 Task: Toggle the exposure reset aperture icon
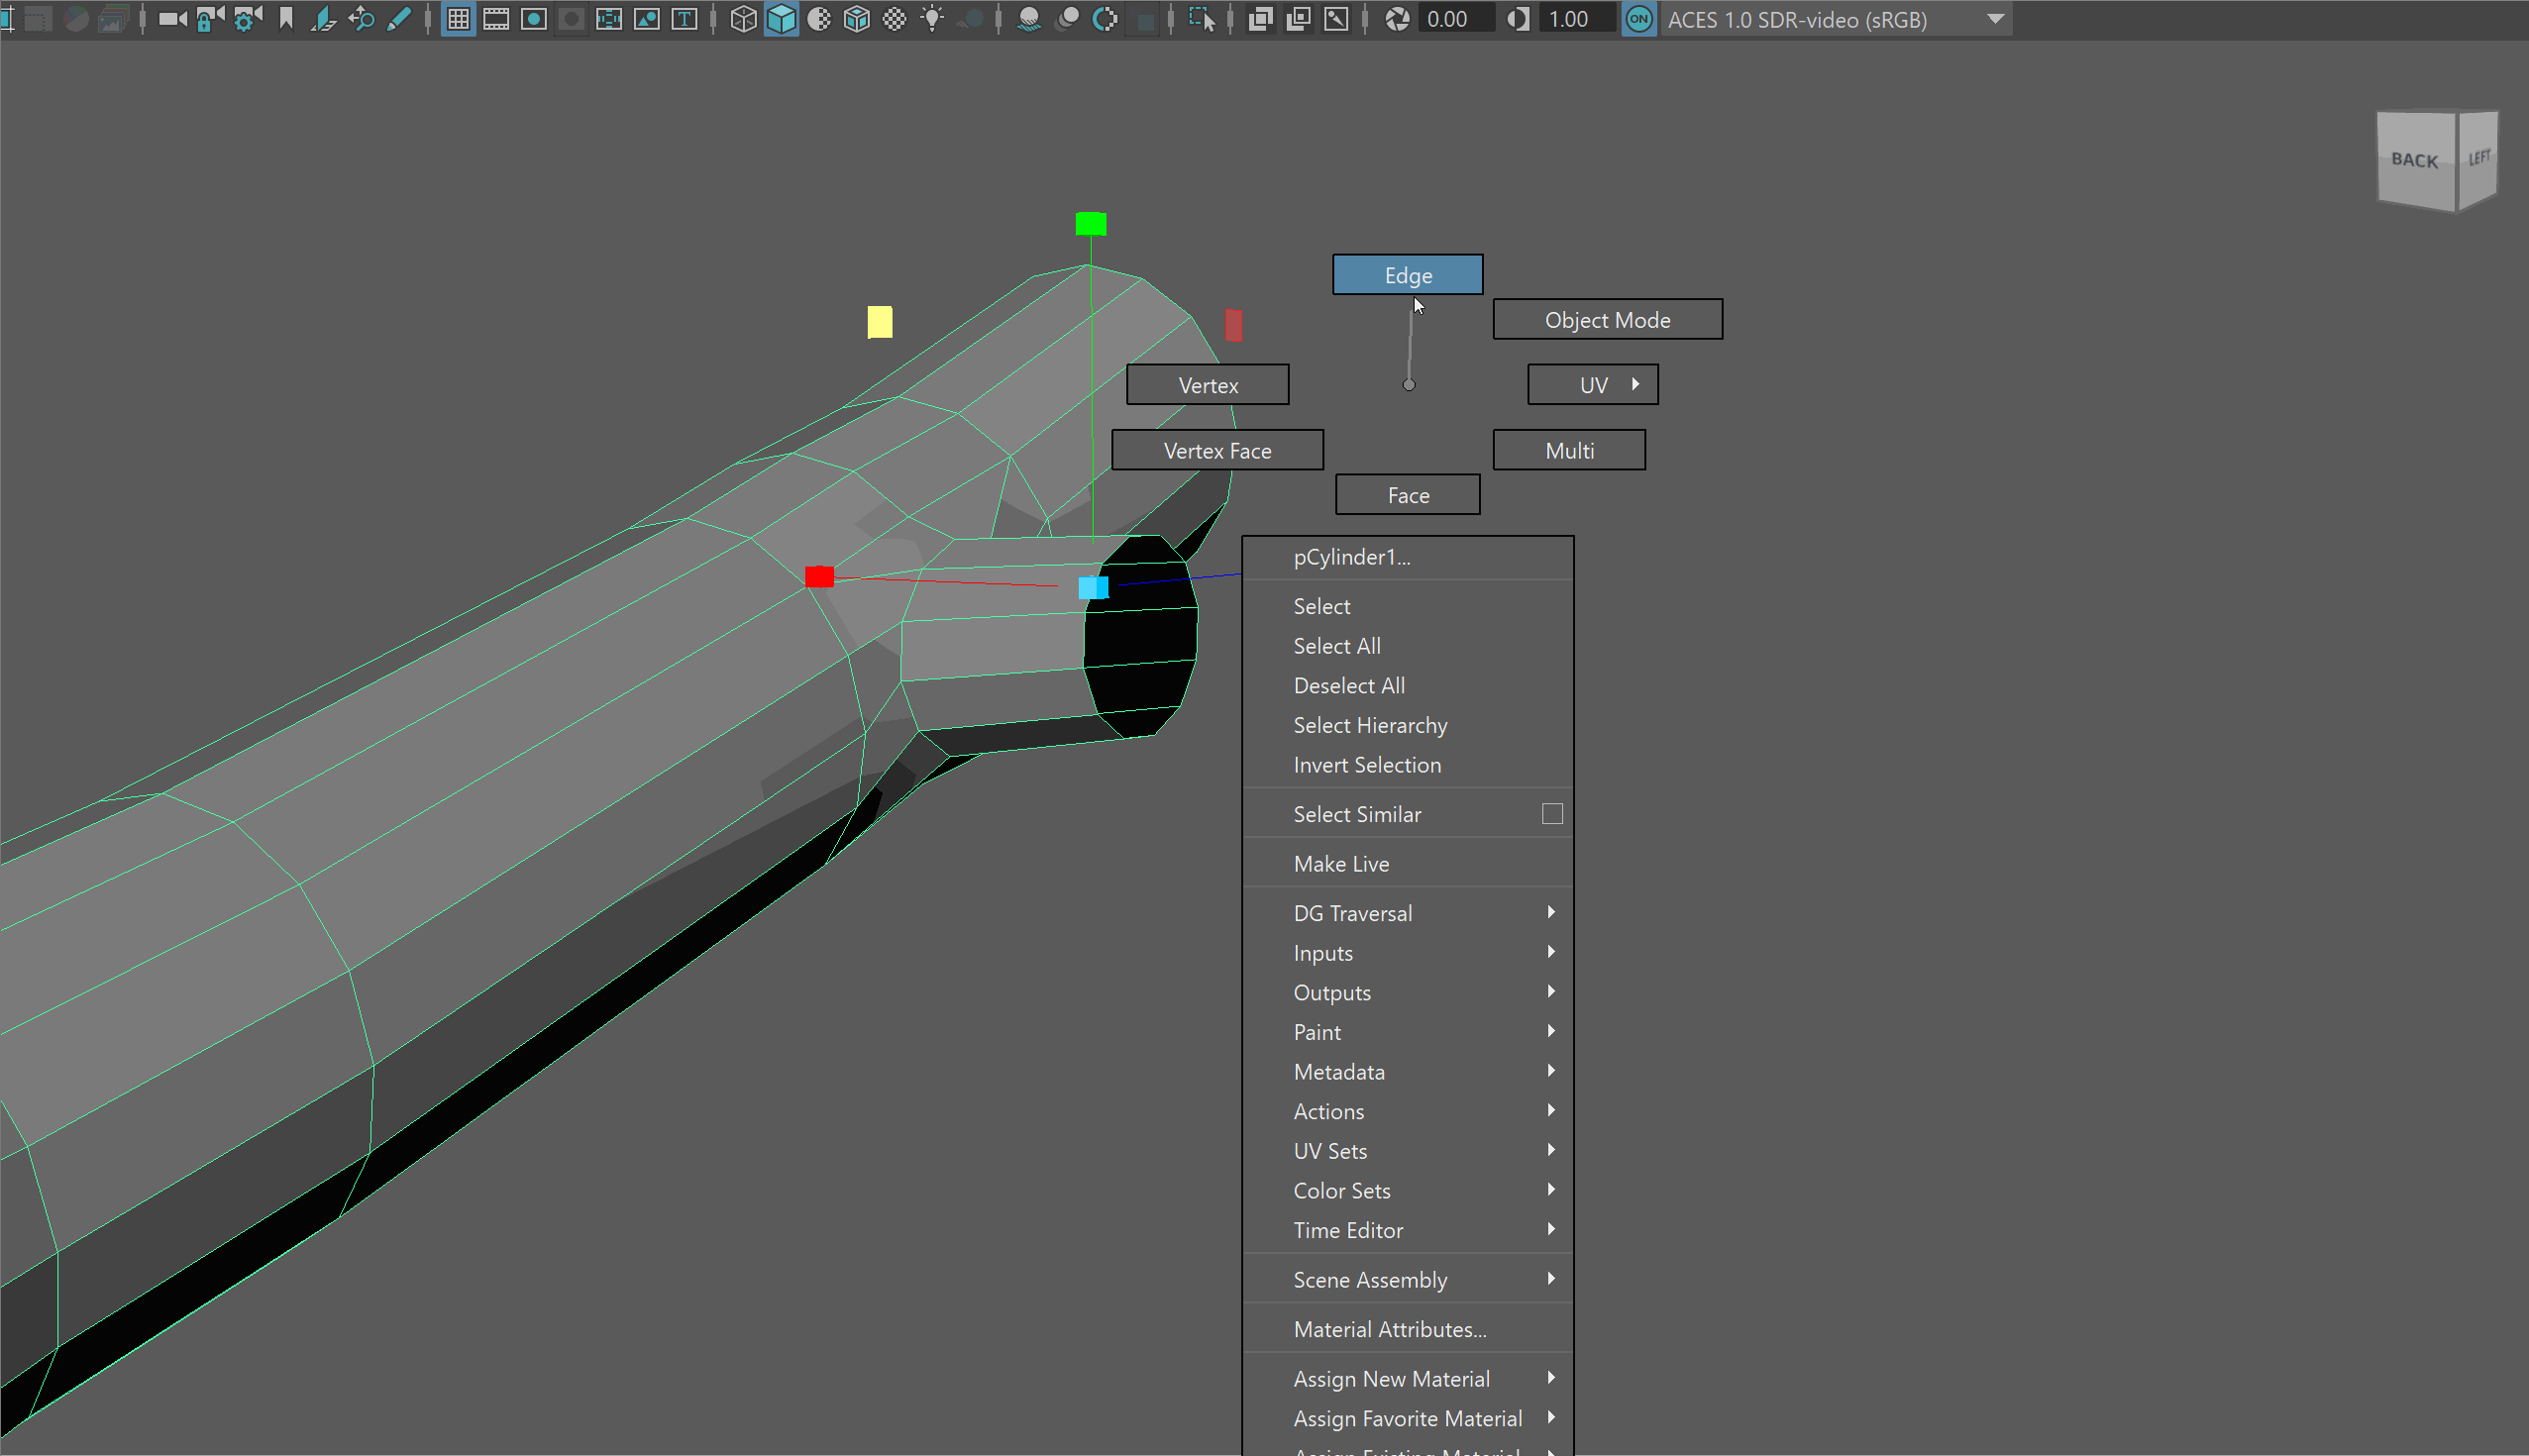(x=1397, y=19)
